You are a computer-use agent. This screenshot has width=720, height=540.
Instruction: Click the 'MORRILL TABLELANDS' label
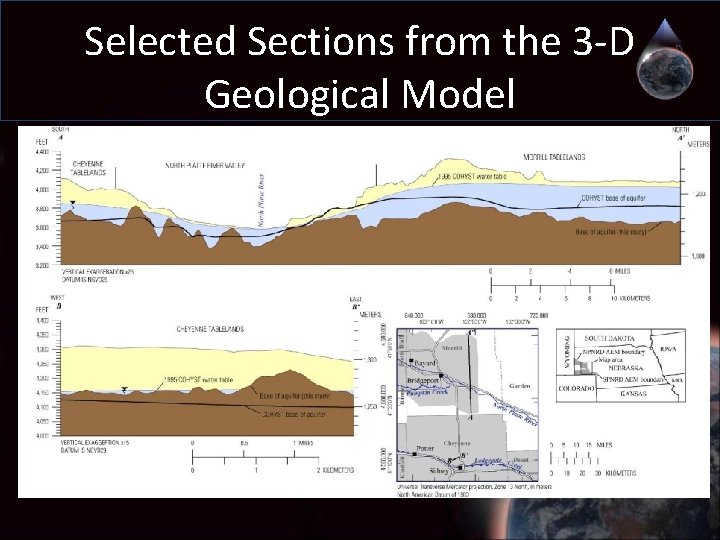pos(554,157)
